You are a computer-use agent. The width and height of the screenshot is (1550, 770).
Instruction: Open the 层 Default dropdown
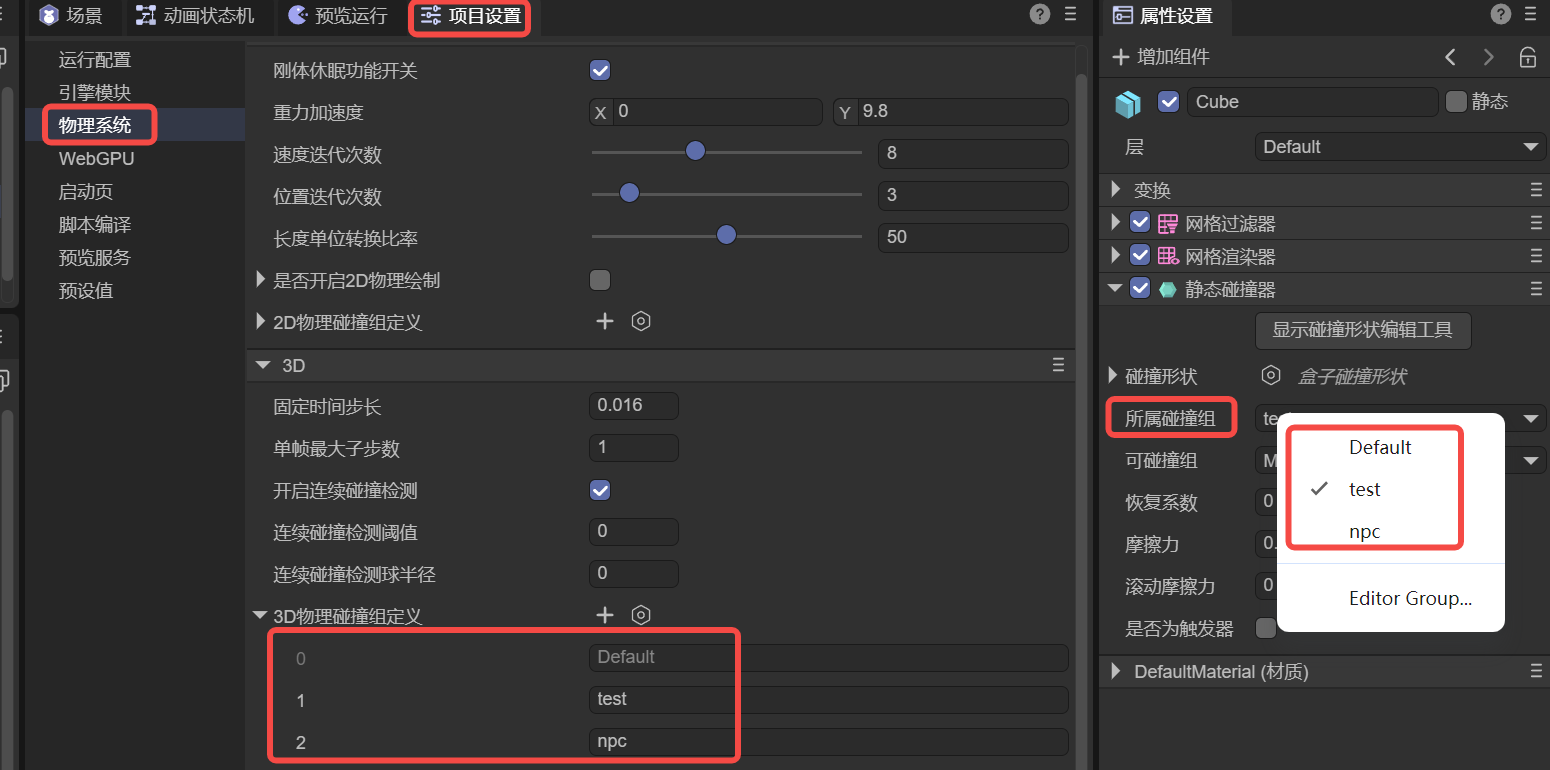coord(1400,147)
